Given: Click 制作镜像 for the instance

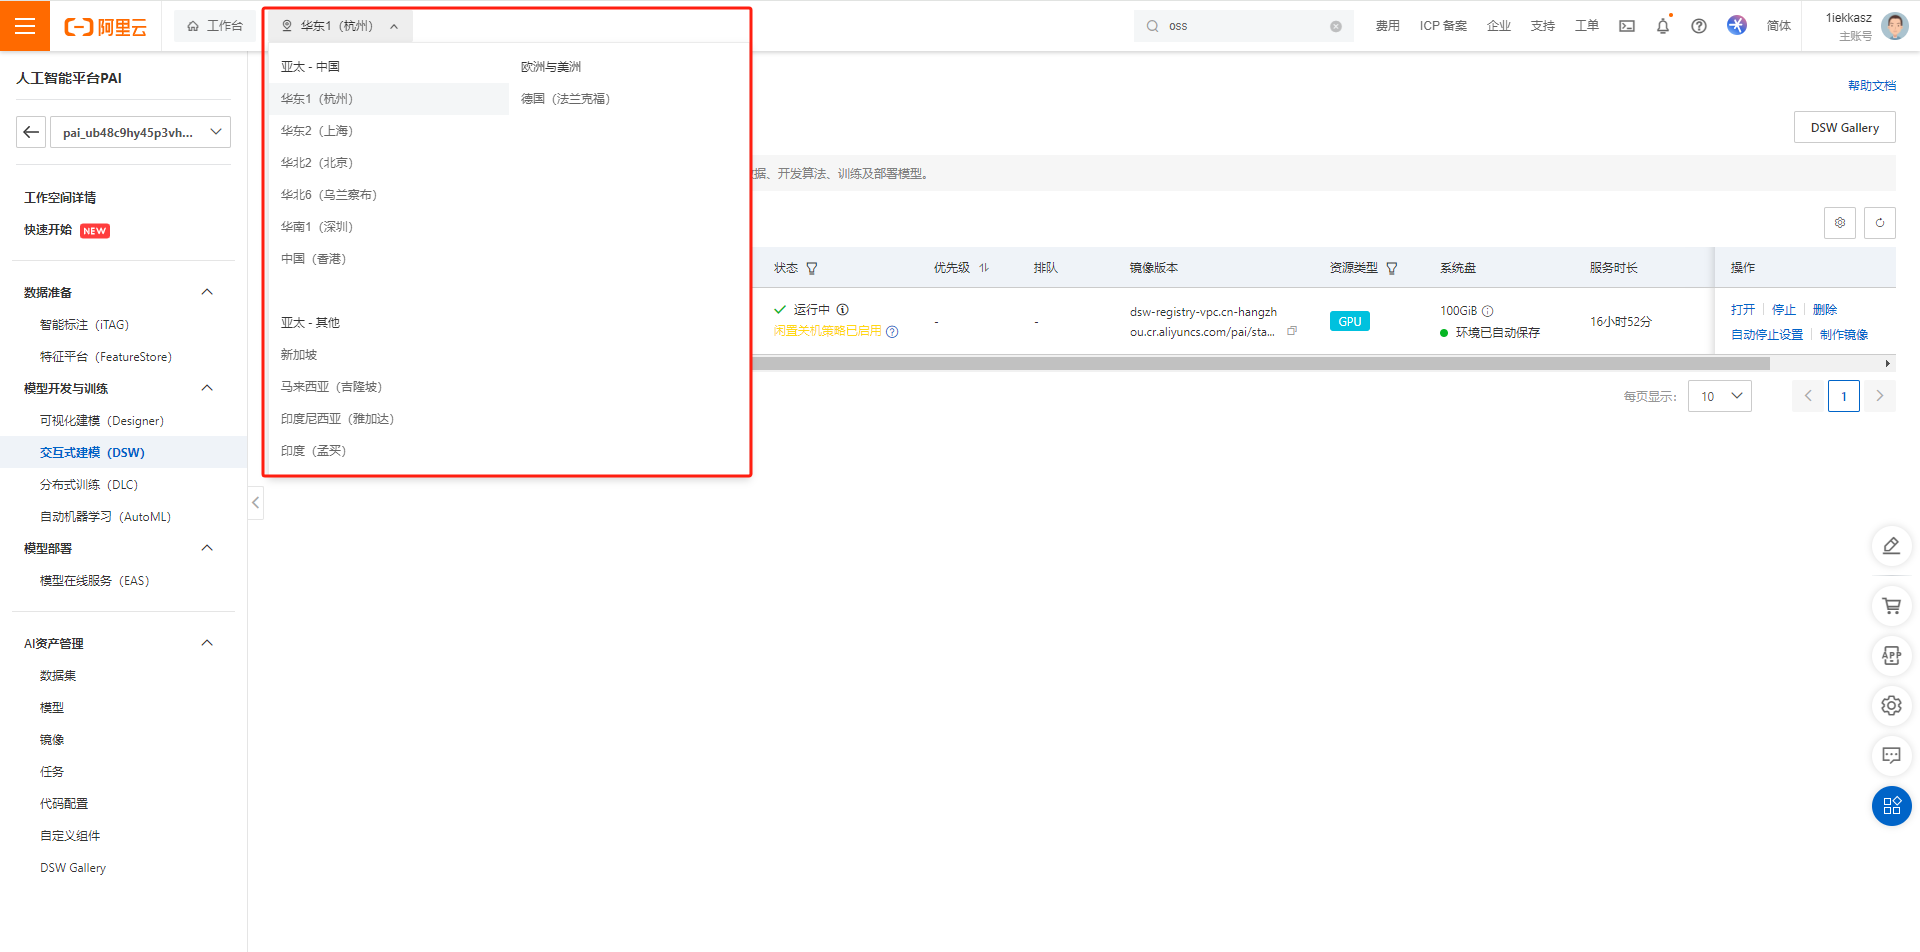Looking at the screenshot, I should point(1844,335).
